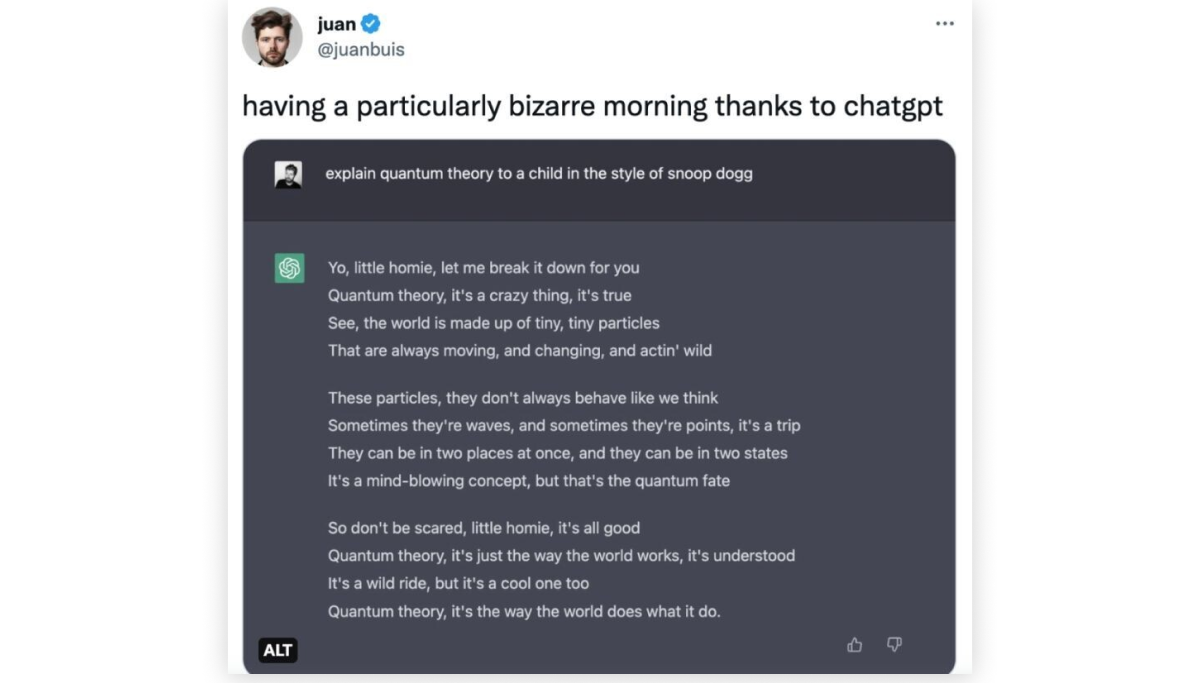Click the display name "juan"
Viewport: 1200px width, 683px height.
[x=337, y=24]
